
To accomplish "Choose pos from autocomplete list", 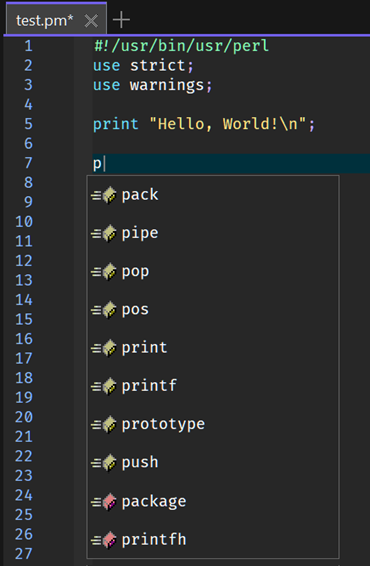I will coord(213,310).
